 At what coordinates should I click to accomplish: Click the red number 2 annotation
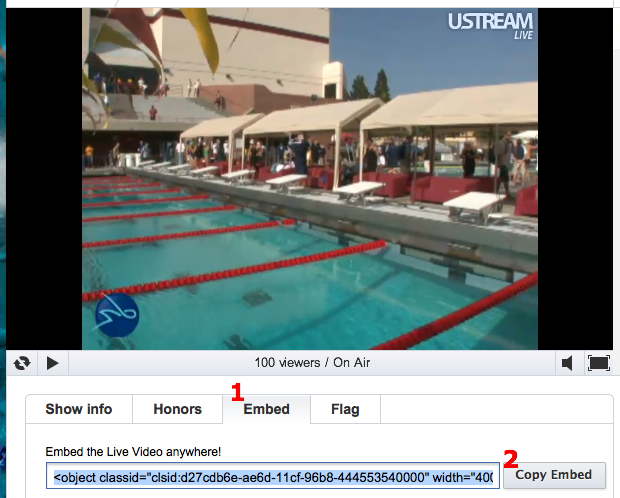click(510, 459)
